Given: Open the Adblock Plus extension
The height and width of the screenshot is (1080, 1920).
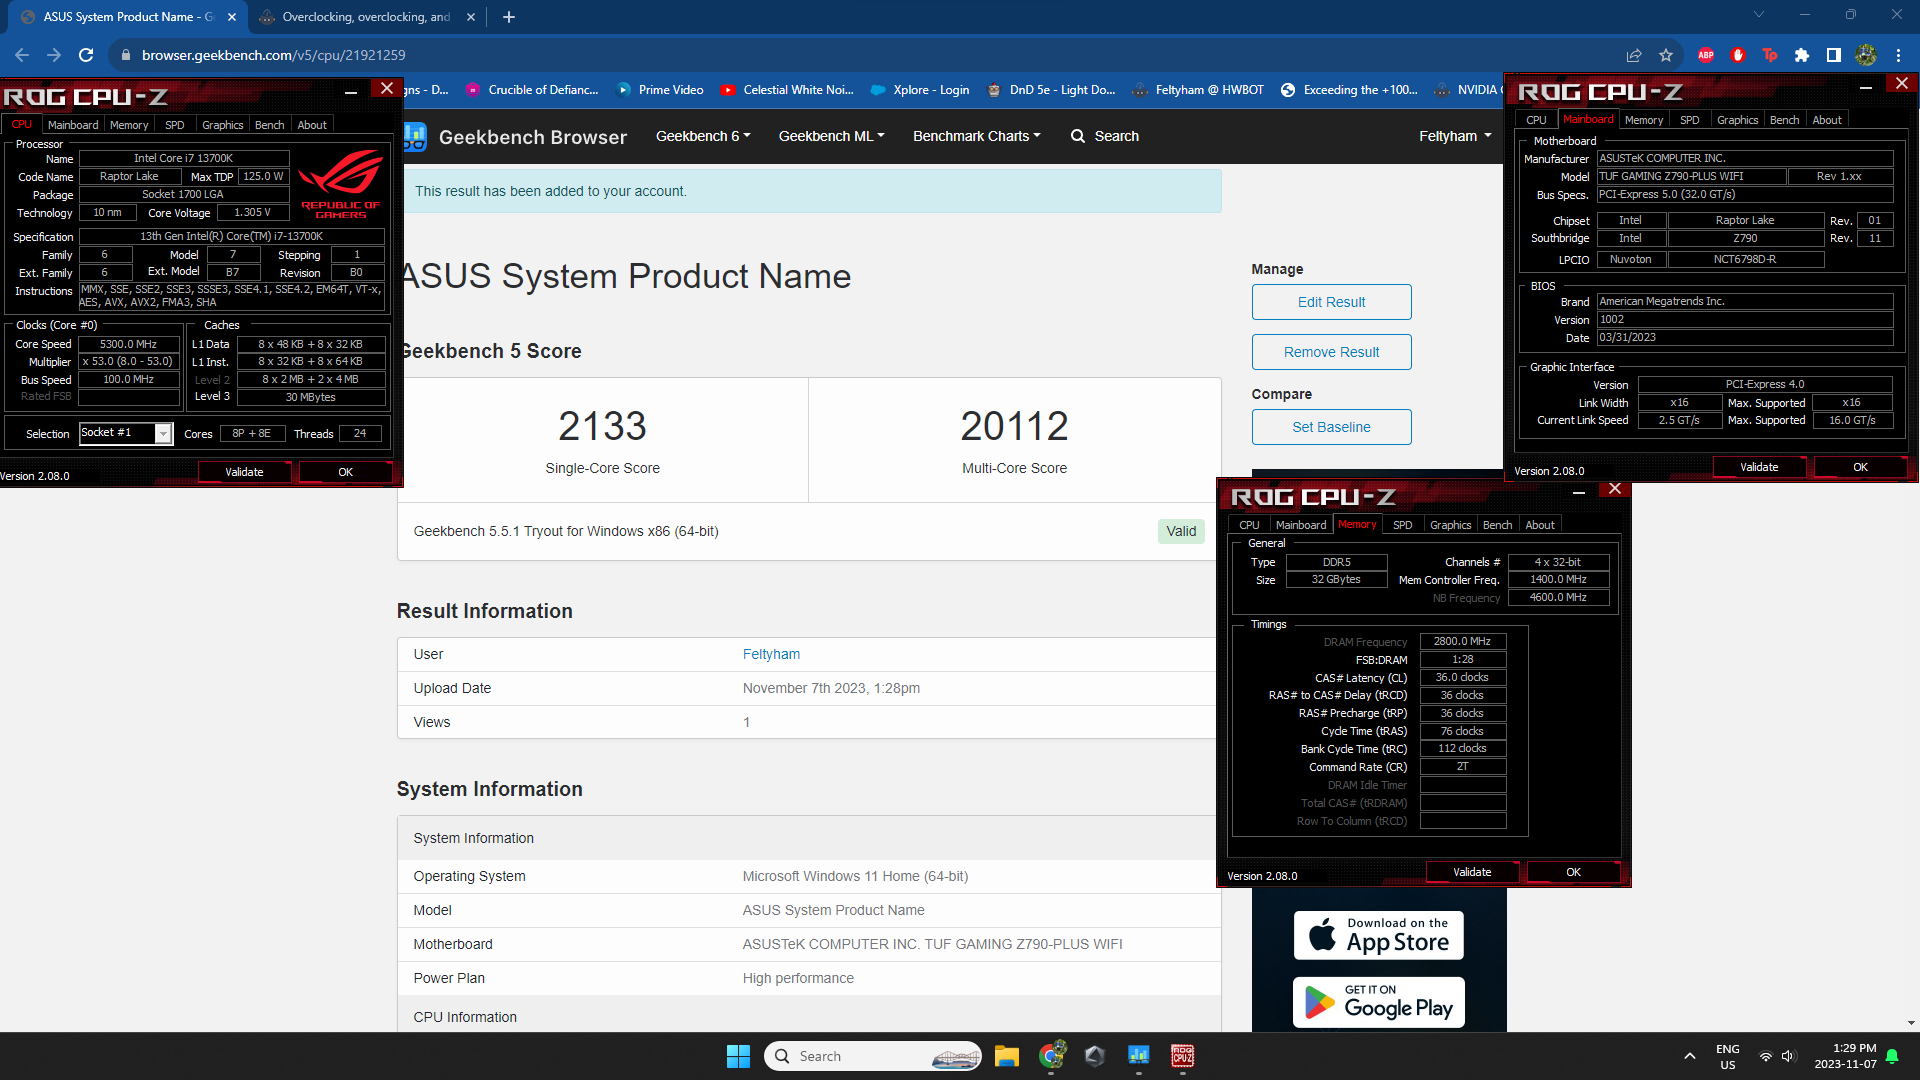Looking at the screenshot, I should (x=1706, y=55).
